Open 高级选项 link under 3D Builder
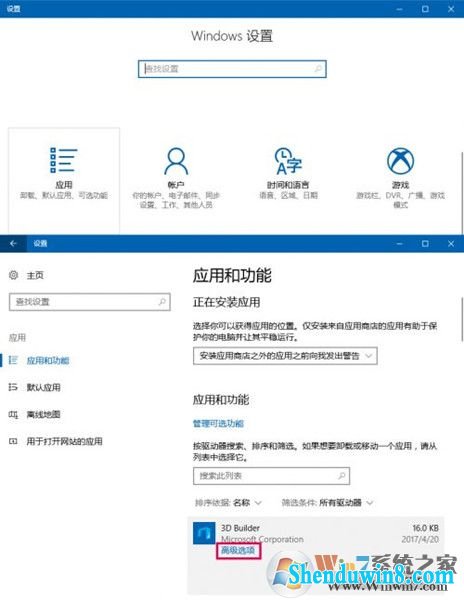 click(238, 550)
